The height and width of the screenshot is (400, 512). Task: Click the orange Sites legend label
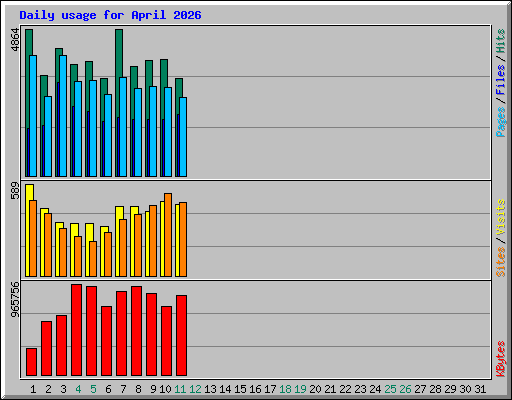coord(501,262)
